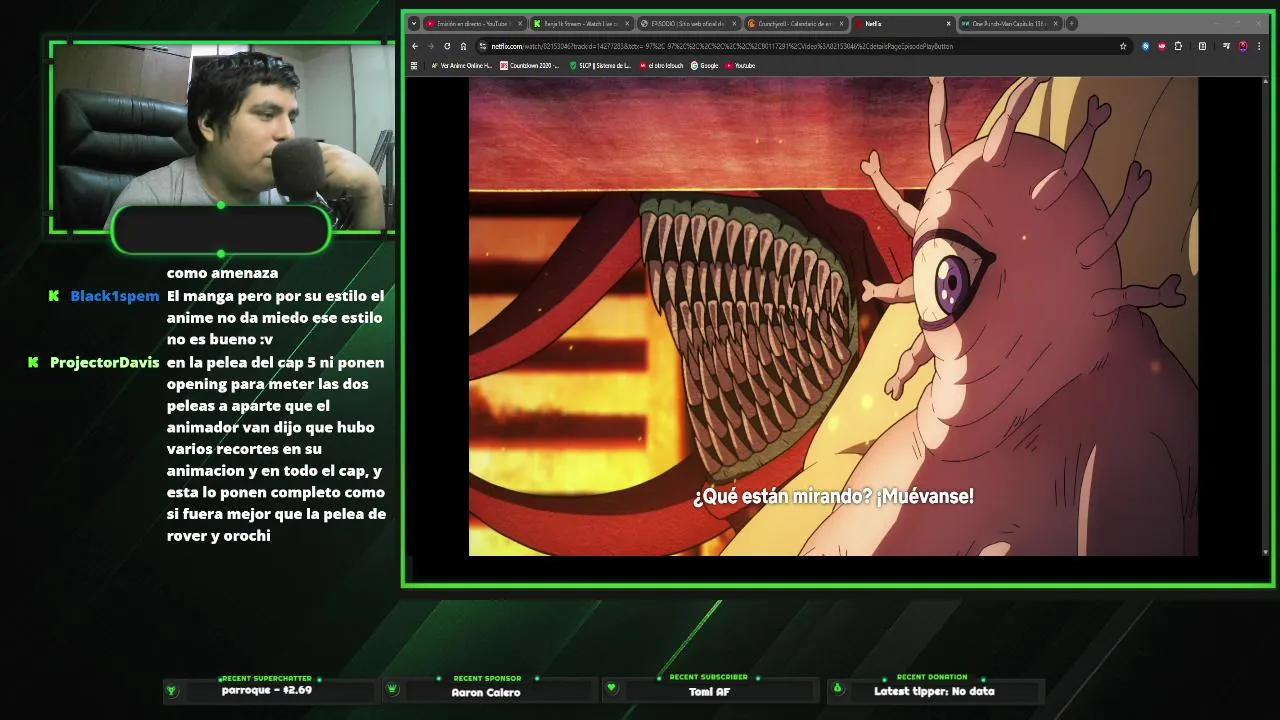The image size is (1280, 720).
Task: Switch to the Kick Stream tab
Action: (581, 23)
